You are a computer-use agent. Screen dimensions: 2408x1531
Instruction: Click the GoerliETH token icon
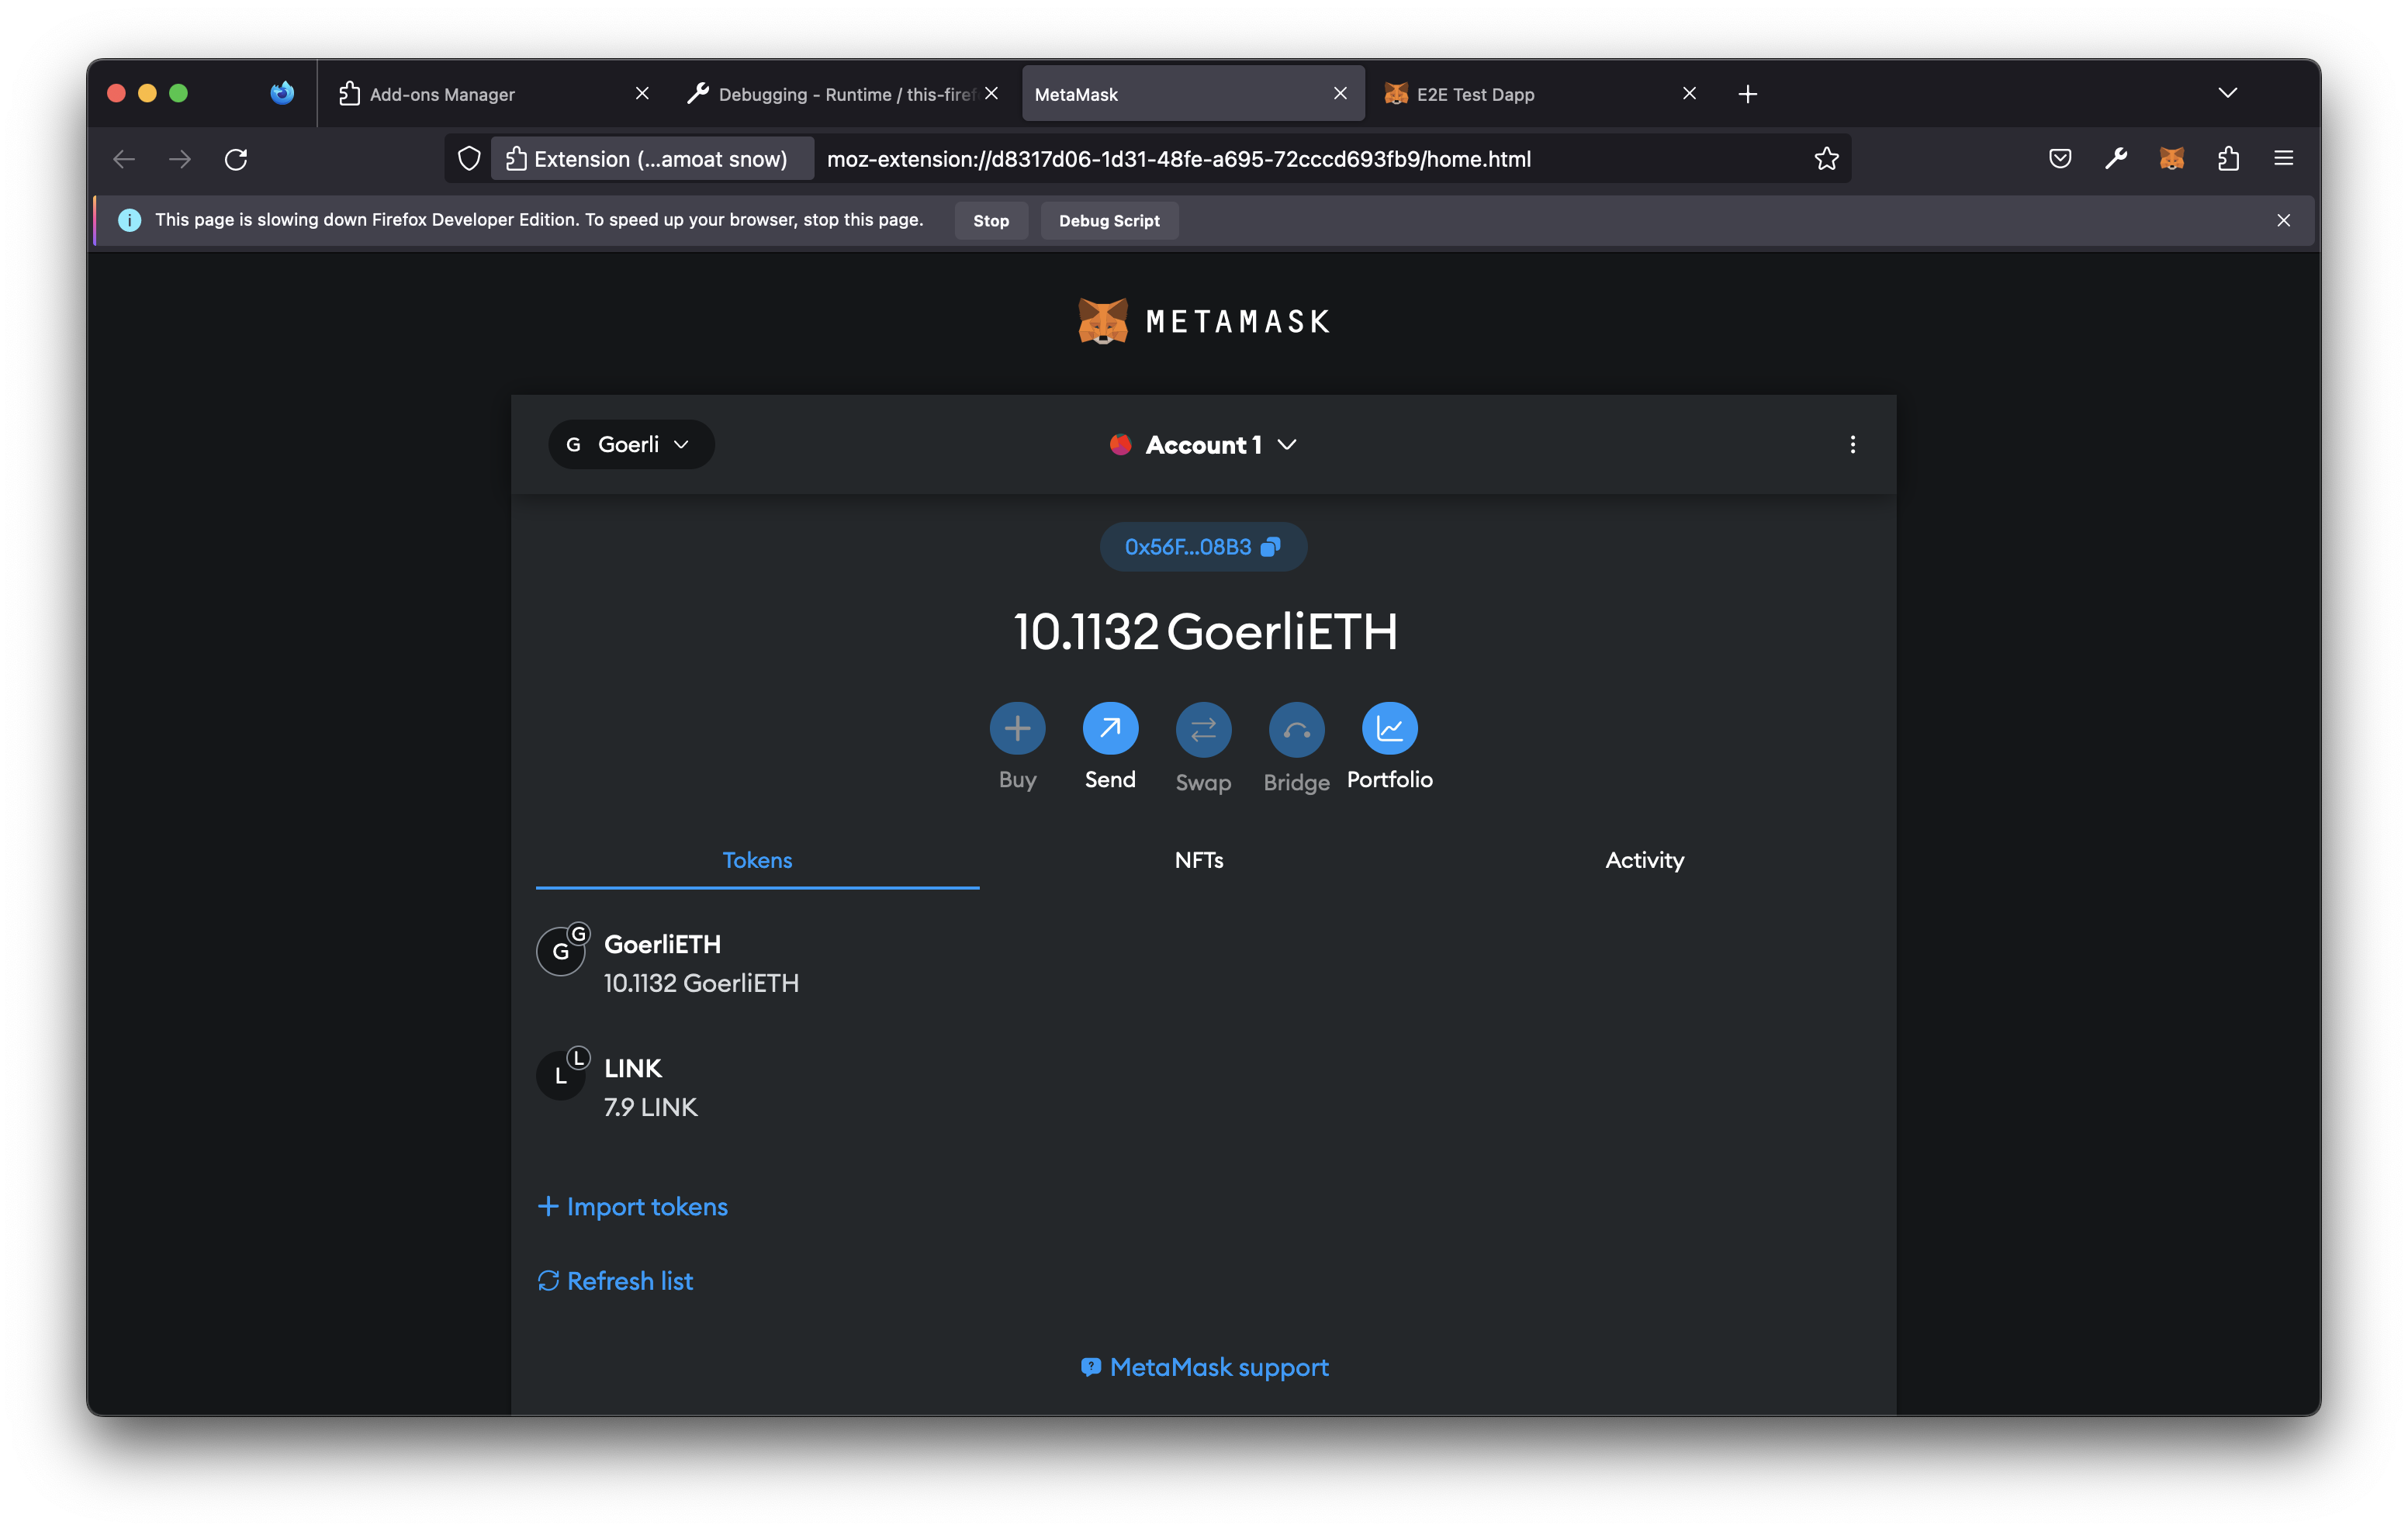click(562, 950)
